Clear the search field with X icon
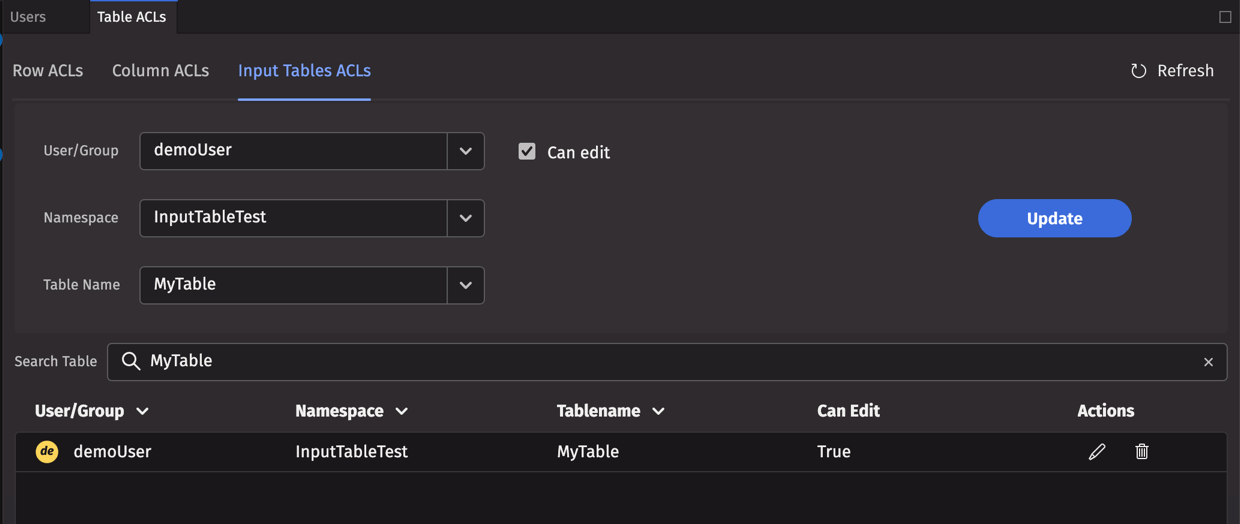 pos(1208,362)
